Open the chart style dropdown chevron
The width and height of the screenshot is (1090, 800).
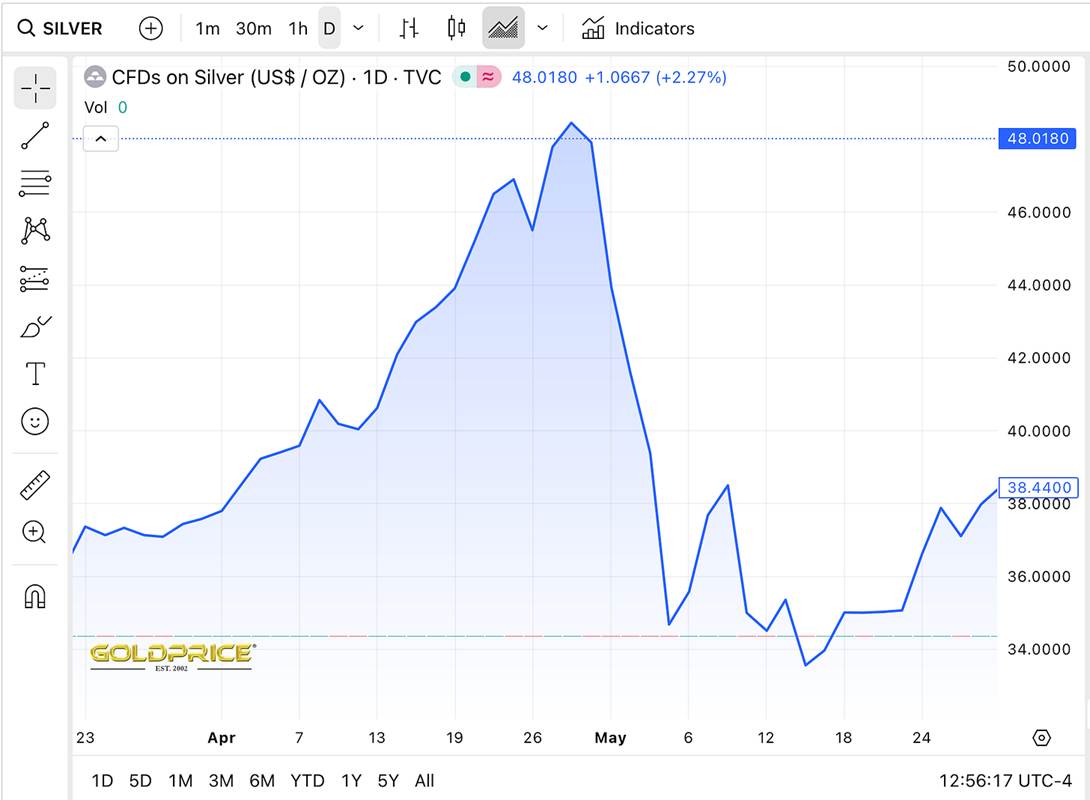pyautogui.click(x=542, y=28)
